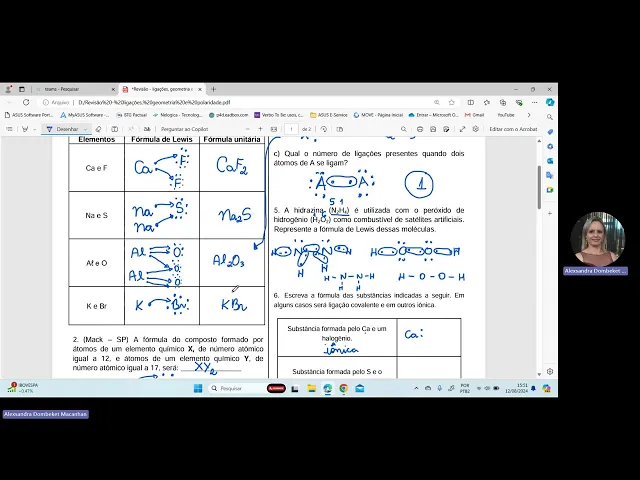The image size is (640, 480).
Task: Click the PDF vertical scrollbar thumb
Action: click(539, 188)
